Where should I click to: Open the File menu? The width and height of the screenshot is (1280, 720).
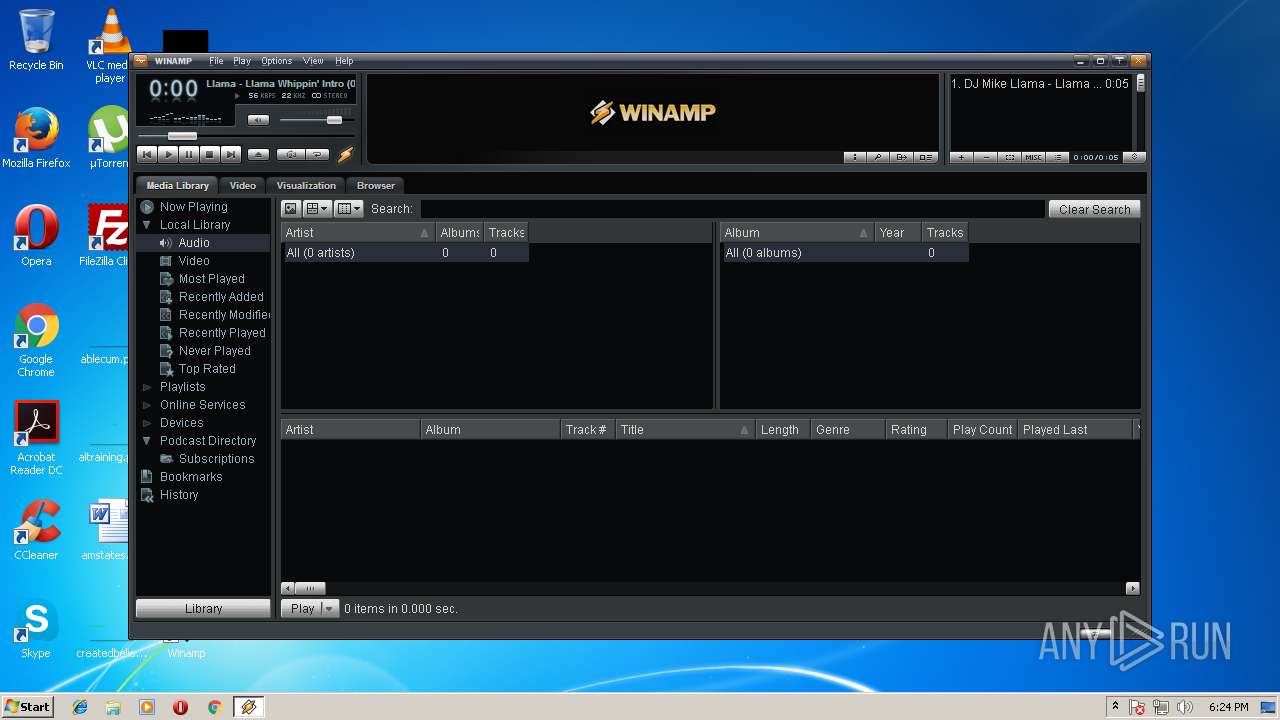point(216,61)
